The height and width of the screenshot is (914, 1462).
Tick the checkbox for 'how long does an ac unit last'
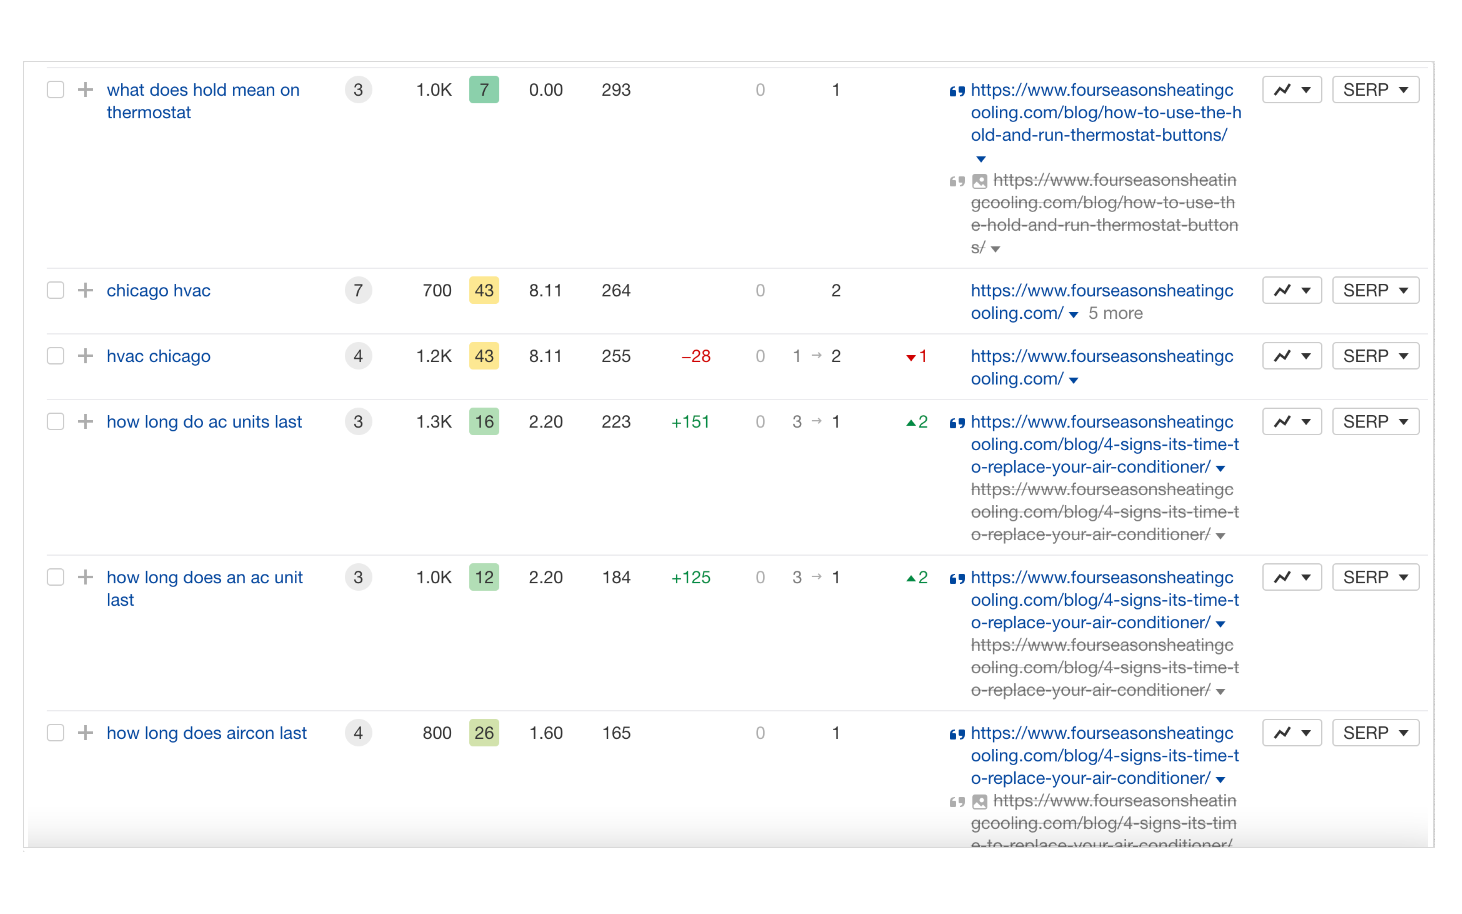pyautogui.click(x=56, y=577)
